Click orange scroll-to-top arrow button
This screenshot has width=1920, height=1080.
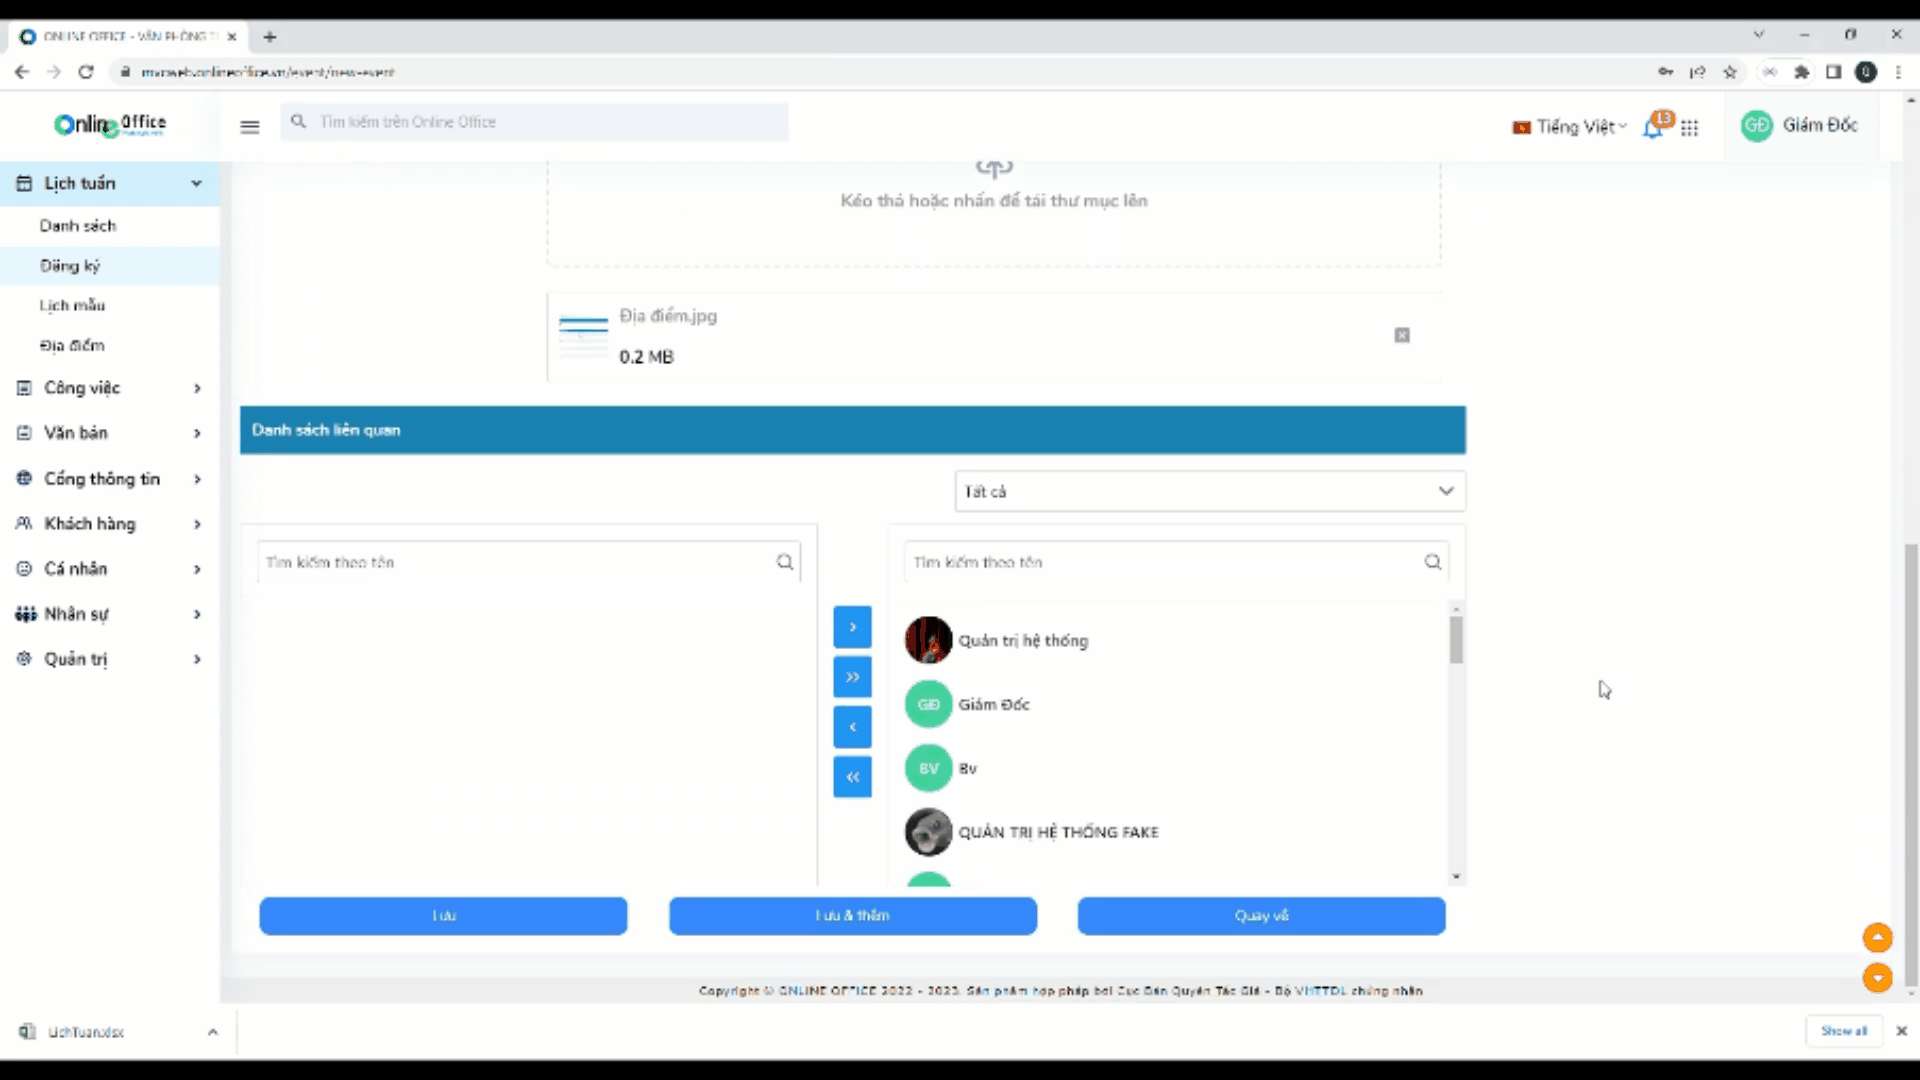(x=1877, y=938)
